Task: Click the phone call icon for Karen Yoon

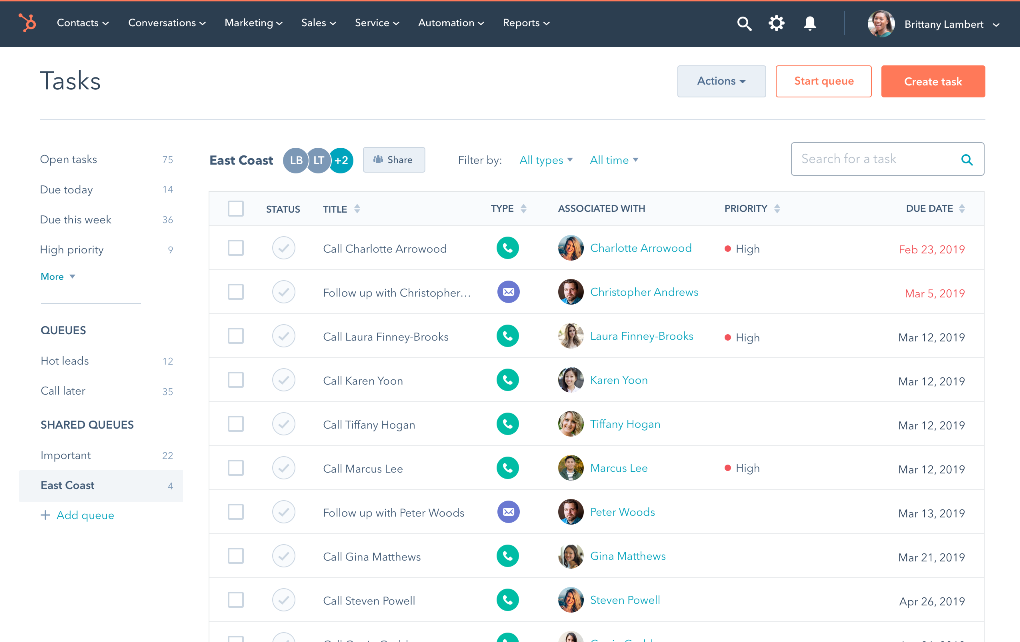Action: click(508, 380)
